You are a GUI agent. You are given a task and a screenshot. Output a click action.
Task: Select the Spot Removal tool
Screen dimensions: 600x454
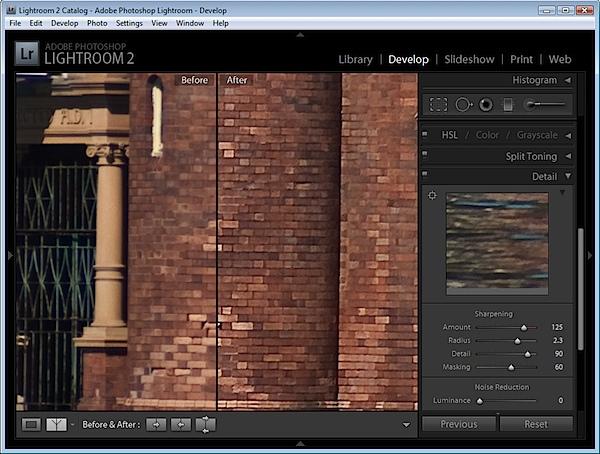(463, 105)
